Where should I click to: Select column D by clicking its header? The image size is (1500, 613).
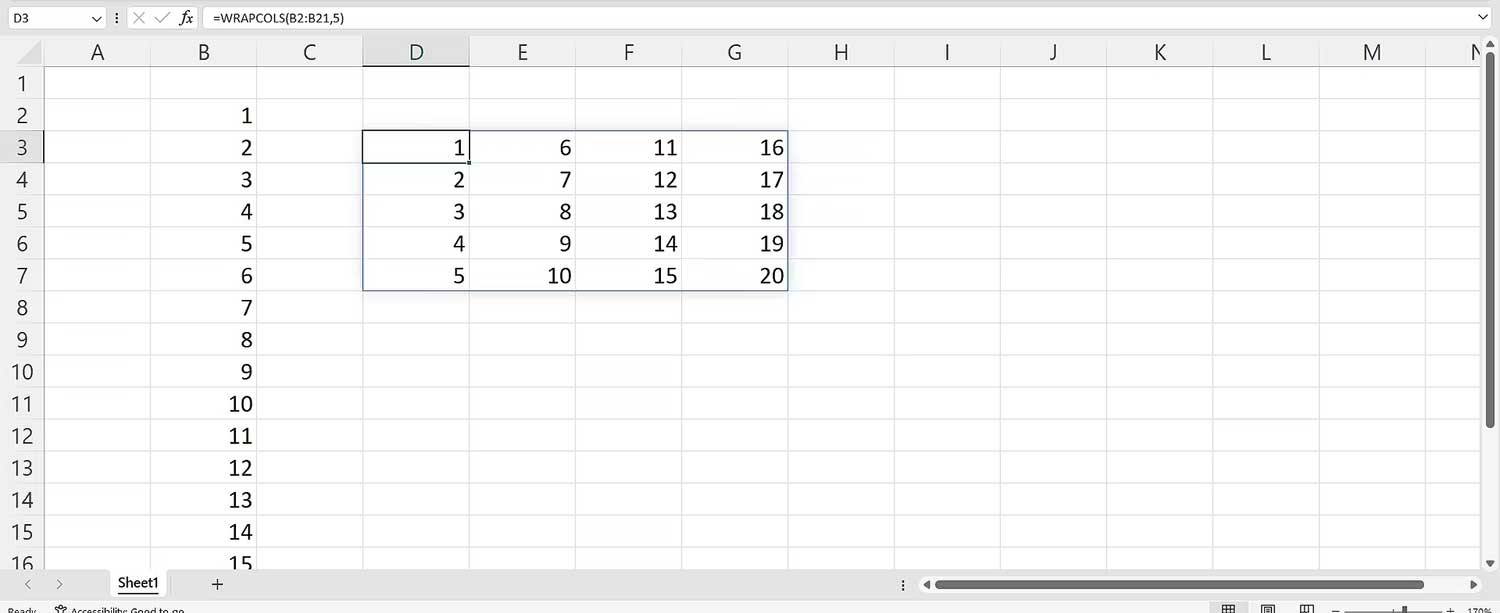(x=415, y=51)
